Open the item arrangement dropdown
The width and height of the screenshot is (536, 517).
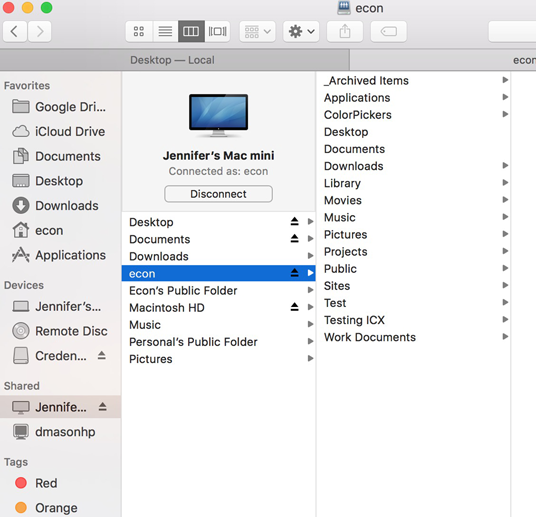257,31
